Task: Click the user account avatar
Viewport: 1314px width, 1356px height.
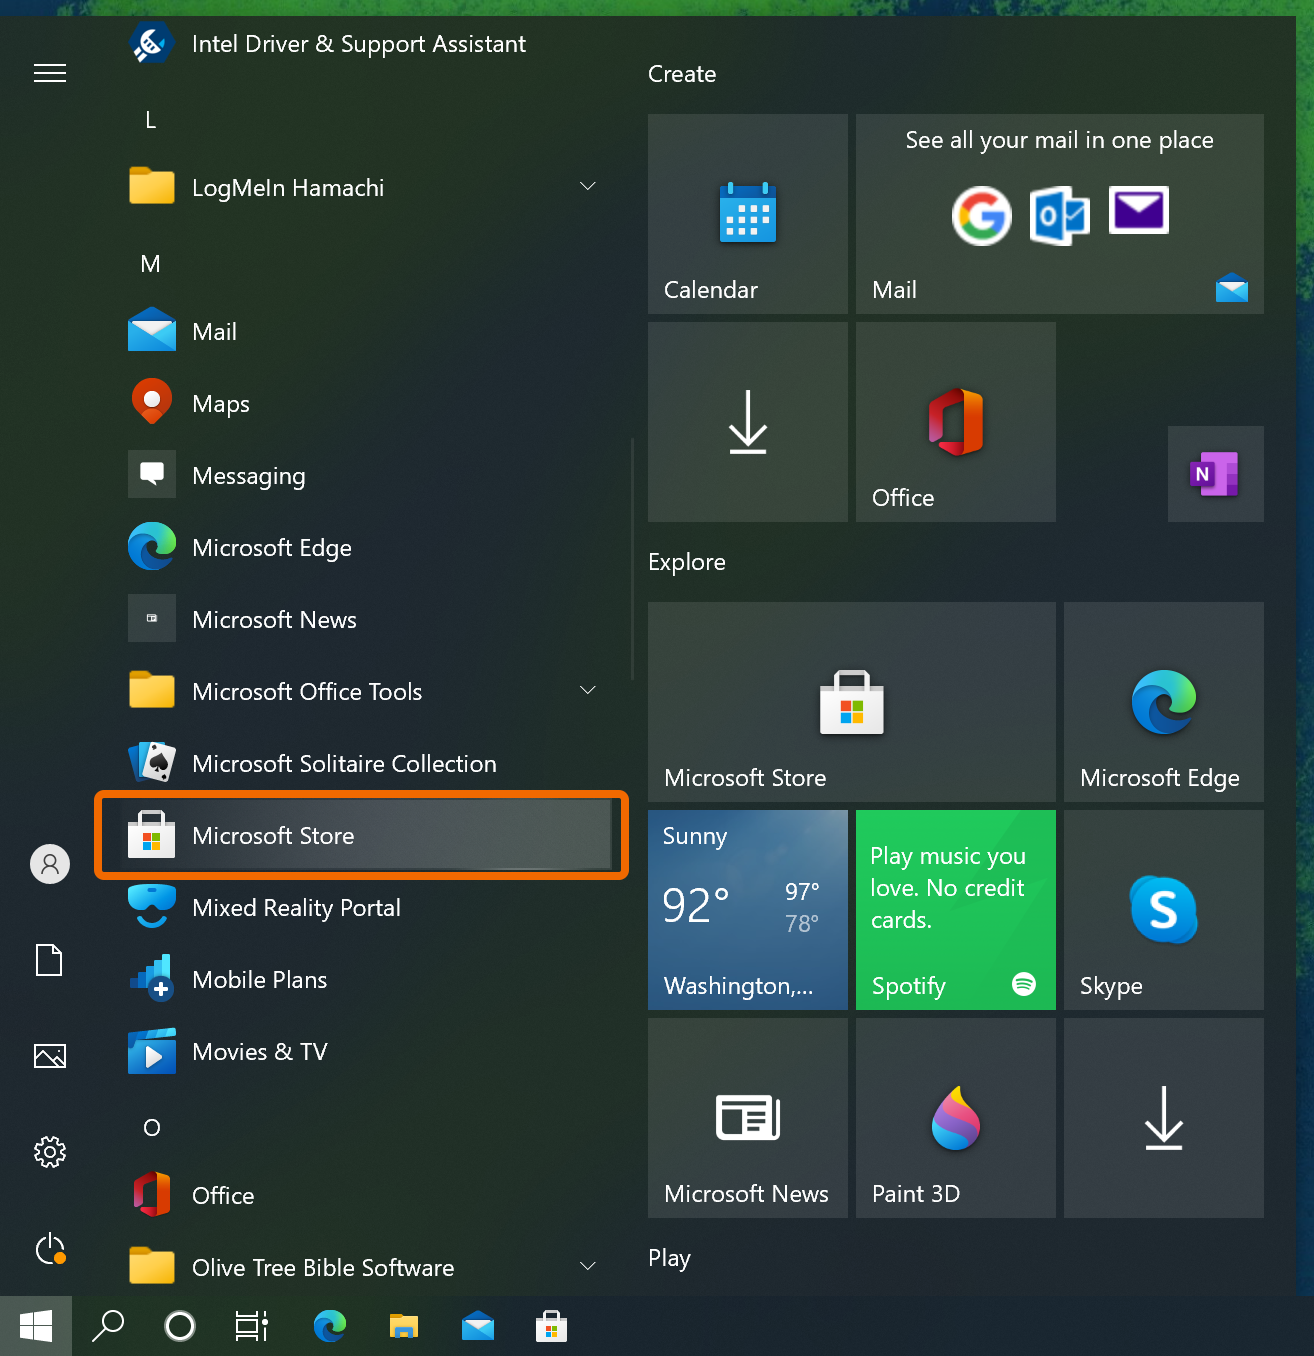Action: [x=50, y=864]
